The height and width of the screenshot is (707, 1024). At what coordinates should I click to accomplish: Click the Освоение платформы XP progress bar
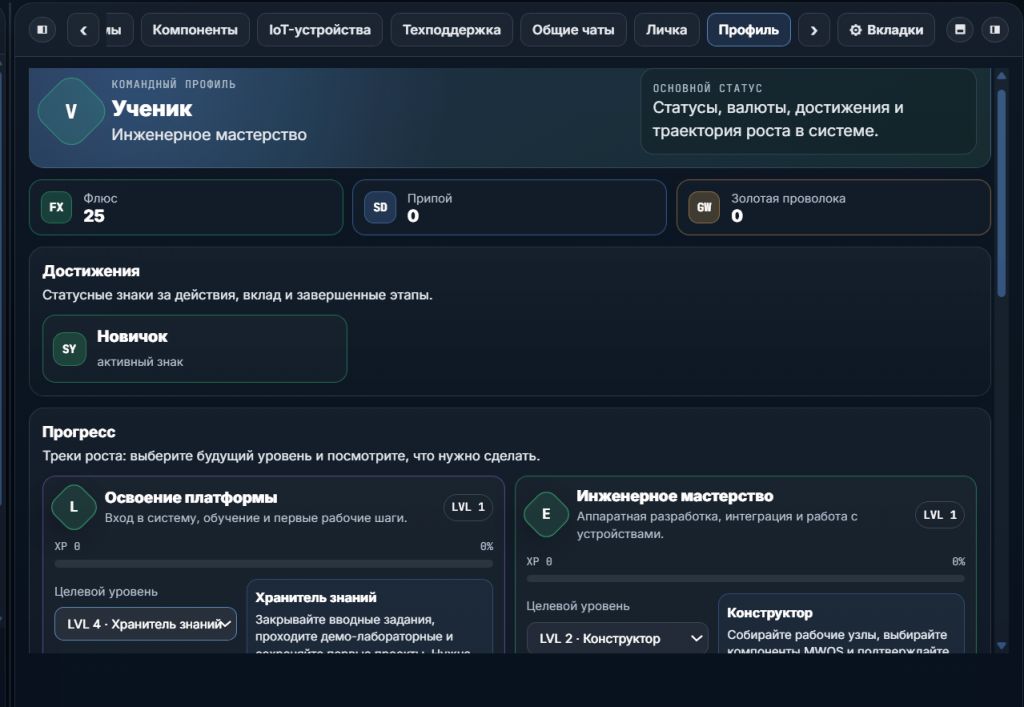pos(274,563)
